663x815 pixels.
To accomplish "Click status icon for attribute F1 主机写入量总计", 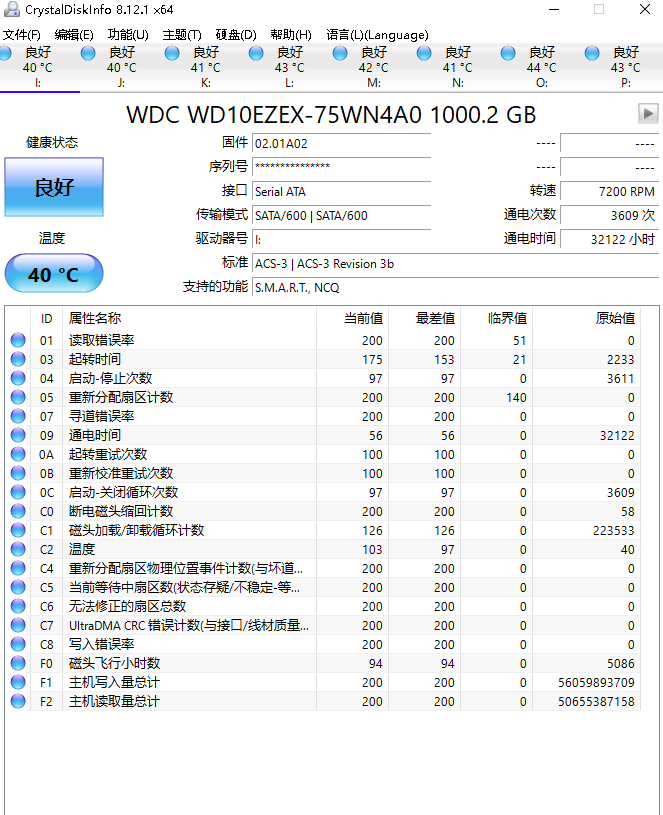I will 18,682.
